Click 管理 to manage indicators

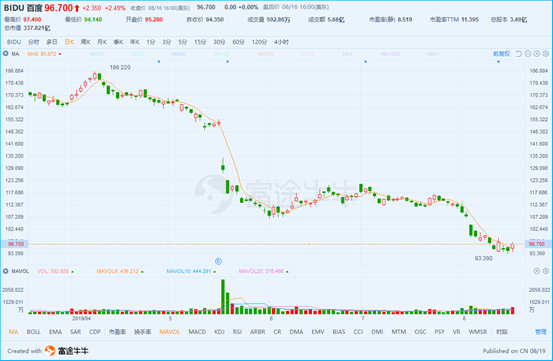tap(541, 332)
